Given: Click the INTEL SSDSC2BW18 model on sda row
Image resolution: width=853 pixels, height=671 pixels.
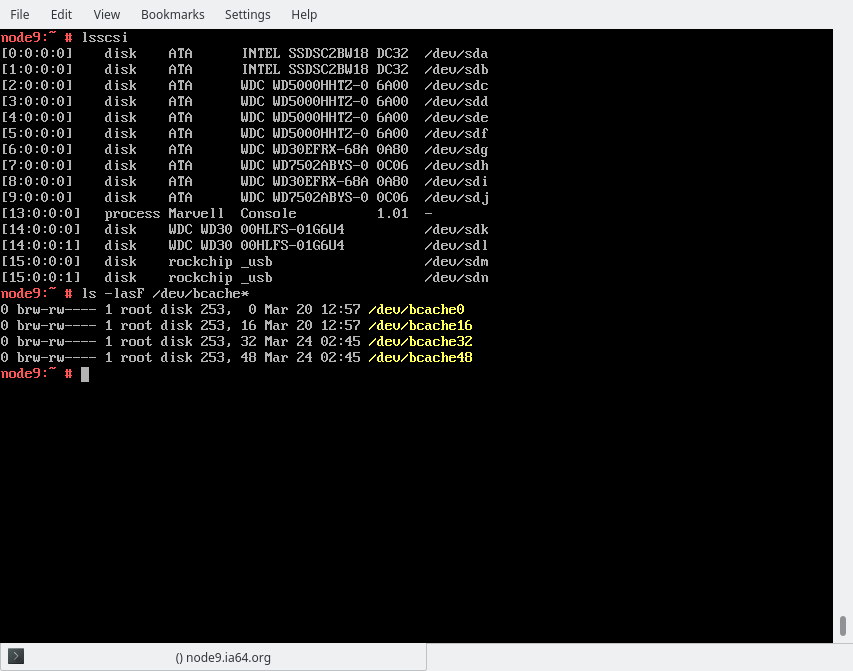Looking at the screenshot, I should pos(305,53).
